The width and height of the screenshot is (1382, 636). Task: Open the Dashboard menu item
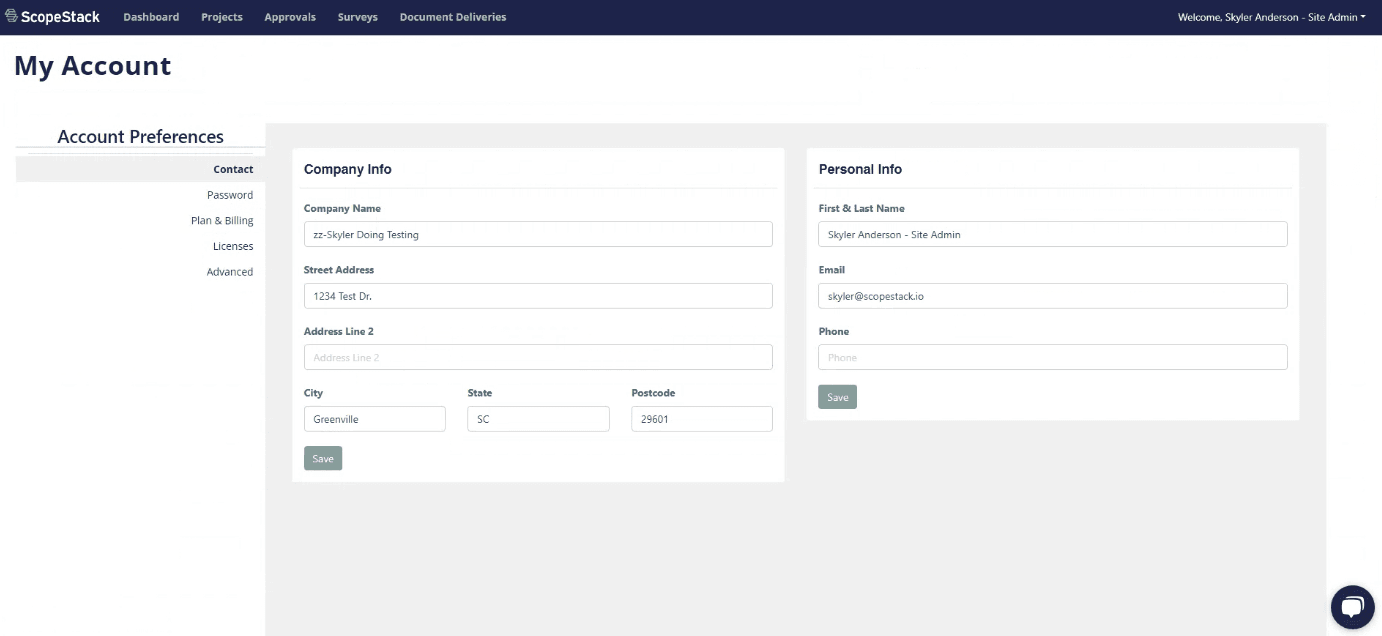151,17
